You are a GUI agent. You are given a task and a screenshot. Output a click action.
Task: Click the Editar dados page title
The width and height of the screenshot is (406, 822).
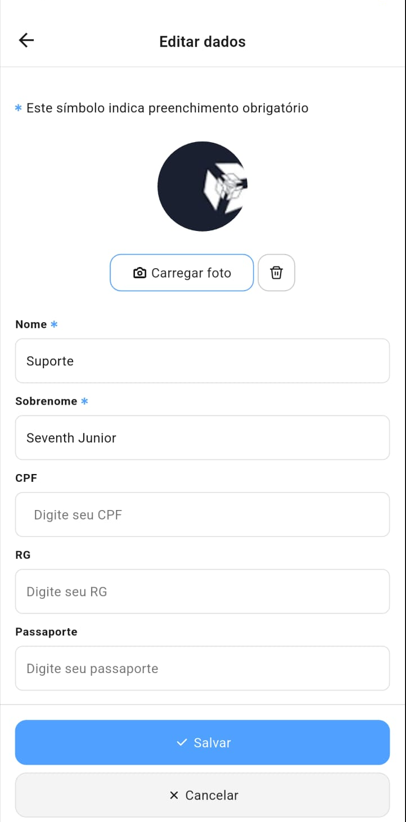click(x=202, y=41)
